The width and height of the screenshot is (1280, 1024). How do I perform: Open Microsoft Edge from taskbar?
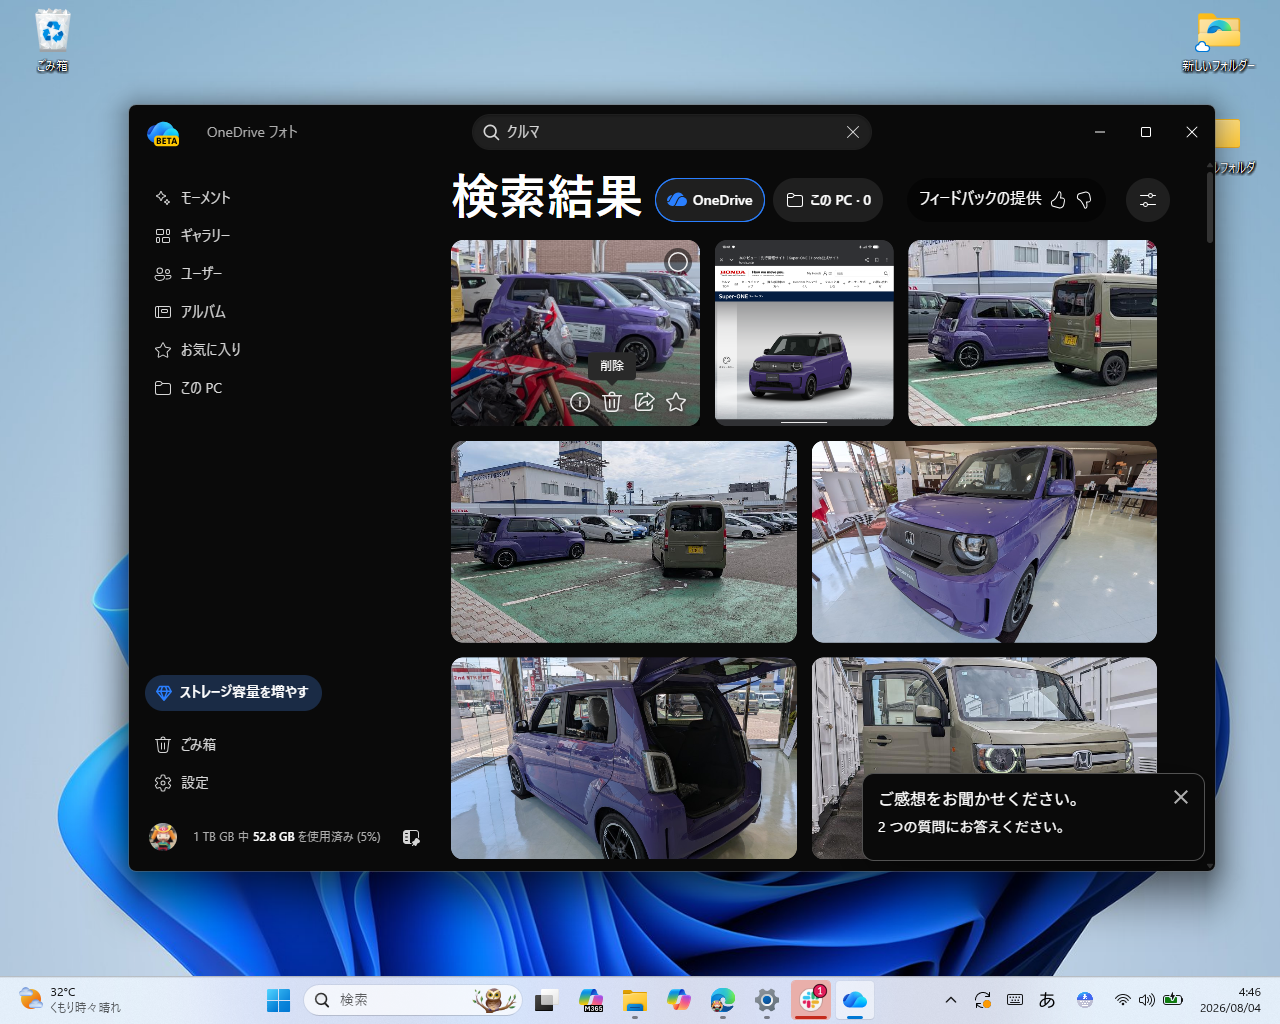click(x=723, y=1000)
